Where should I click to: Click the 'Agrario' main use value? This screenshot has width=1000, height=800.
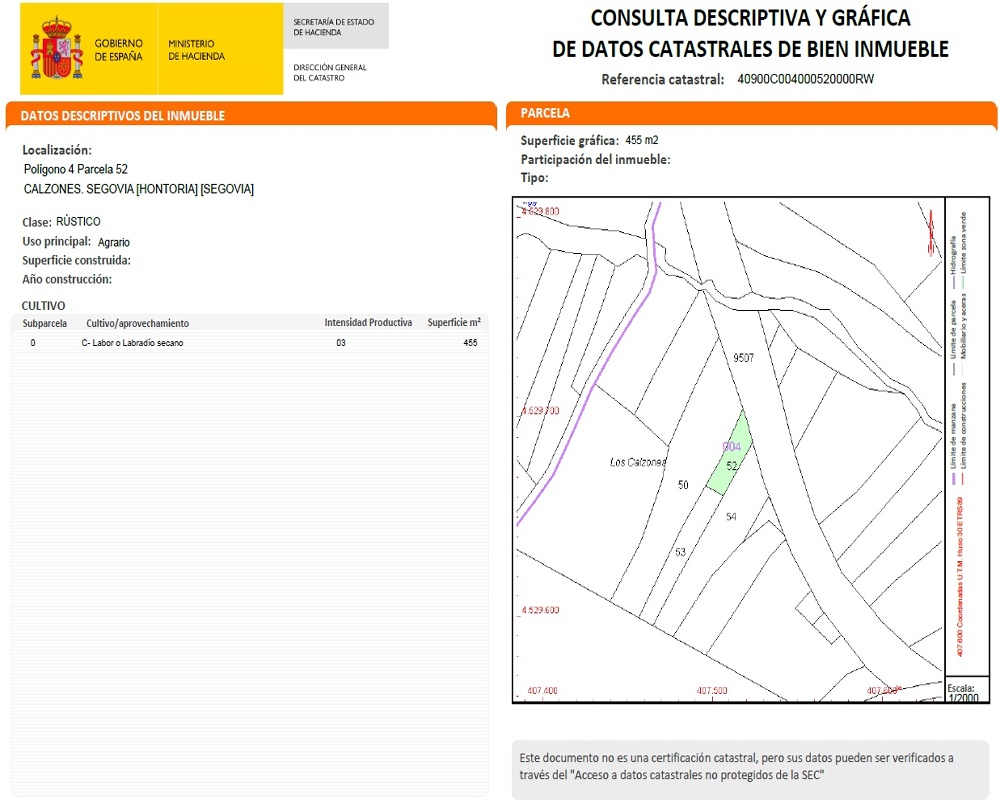tap(114, 242)
